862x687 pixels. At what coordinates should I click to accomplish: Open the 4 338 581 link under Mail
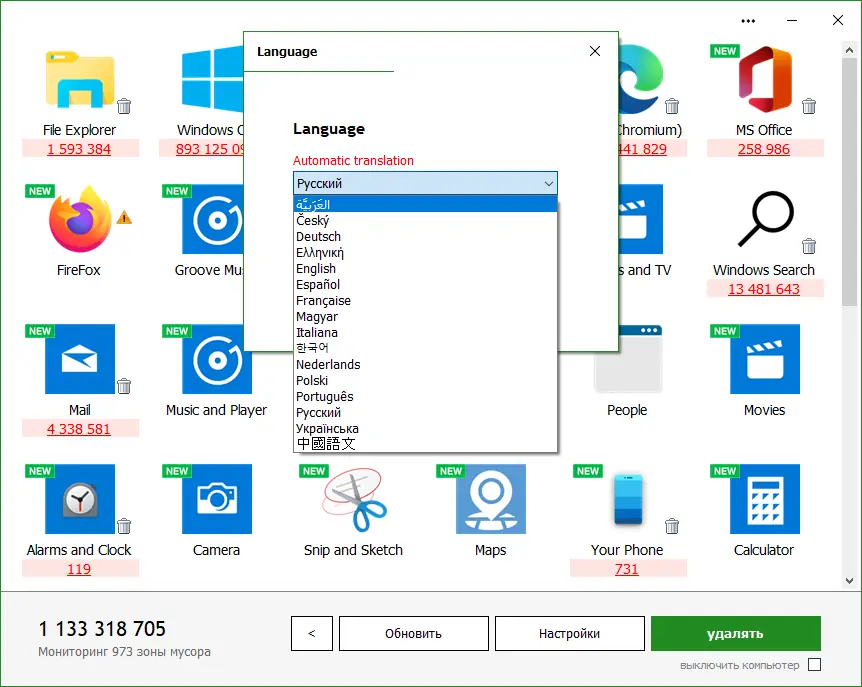point(79,429)
